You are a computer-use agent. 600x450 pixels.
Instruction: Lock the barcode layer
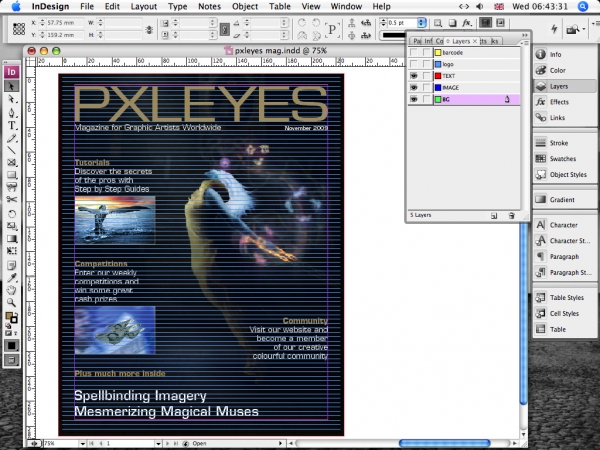coord(426,52)
